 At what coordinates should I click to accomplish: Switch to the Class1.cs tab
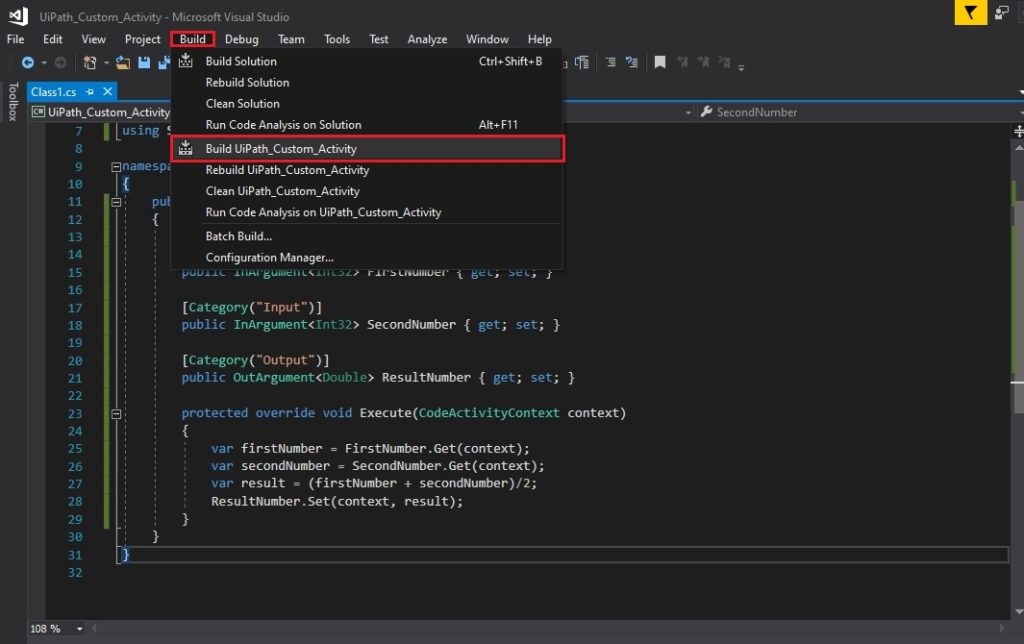click(54, 92)
